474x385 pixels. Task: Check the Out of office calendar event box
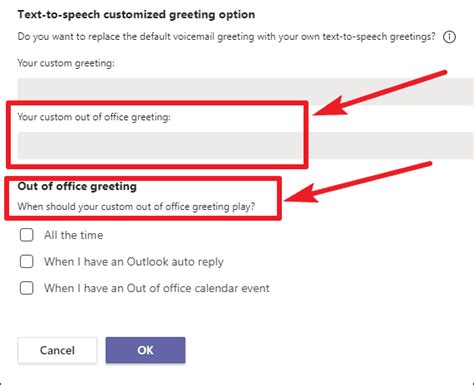[x=26, y=288]
